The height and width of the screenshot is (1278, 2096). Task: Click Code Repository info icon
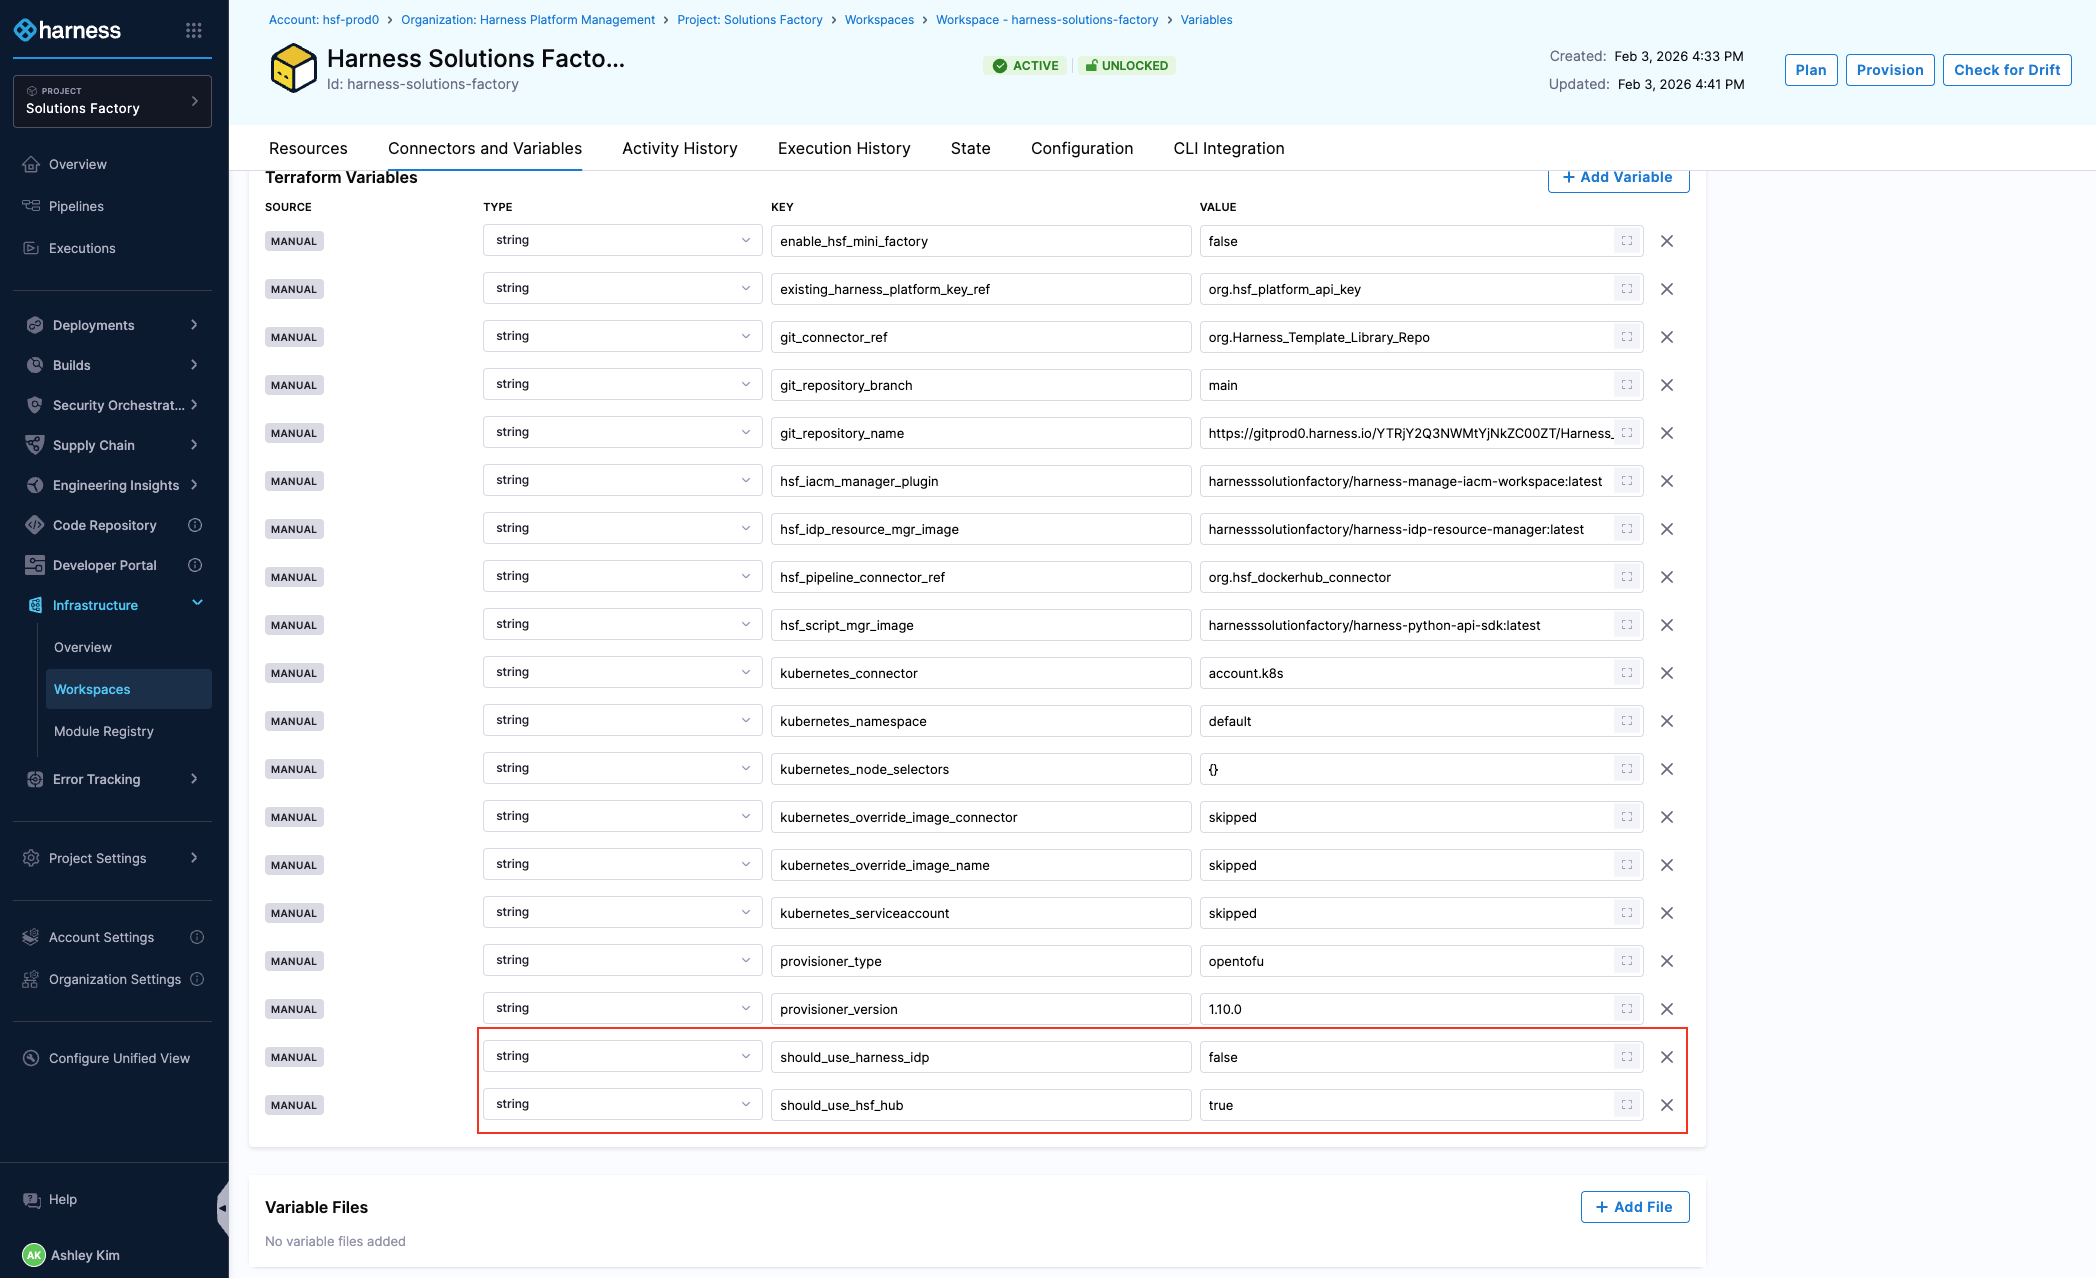pyautogui.click(x=196, y=525)
